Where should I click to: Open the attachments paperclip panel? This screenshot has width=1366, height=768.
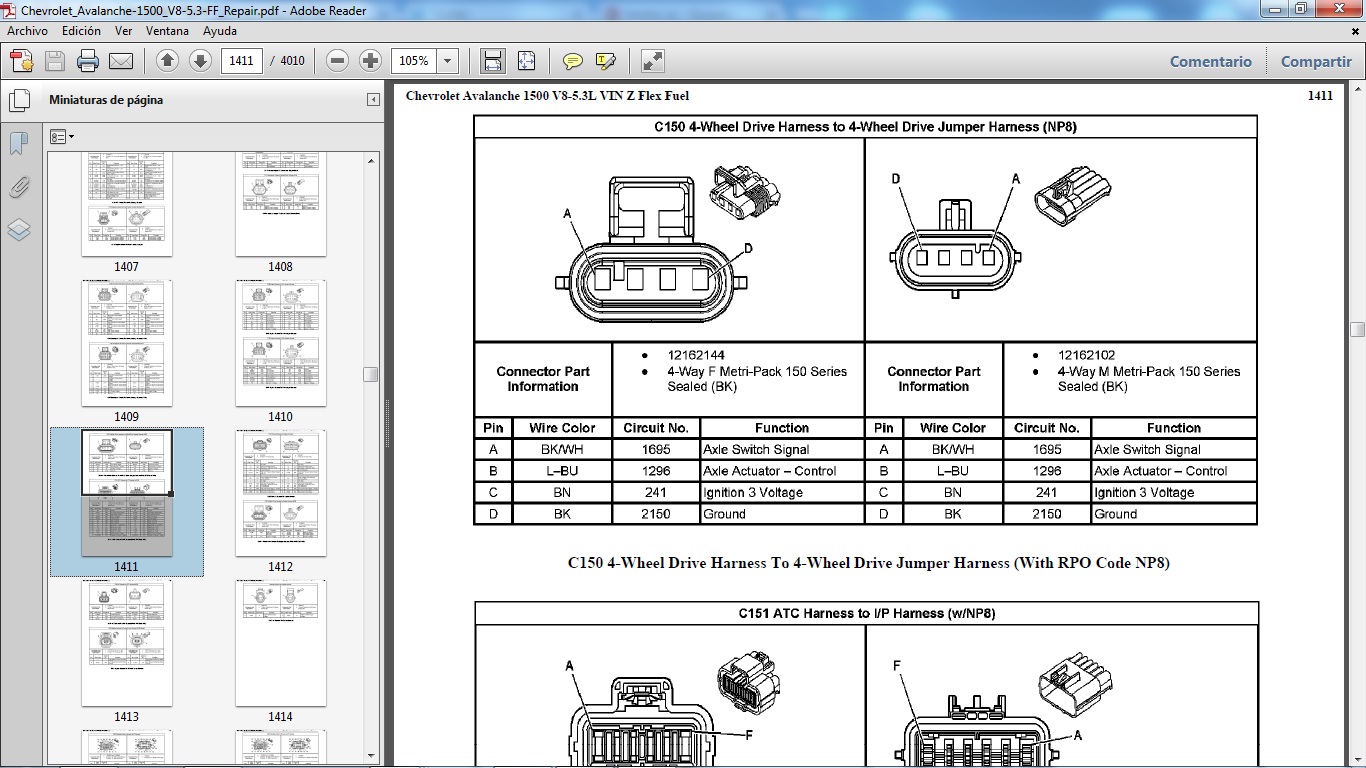click(x=19, y=187)
